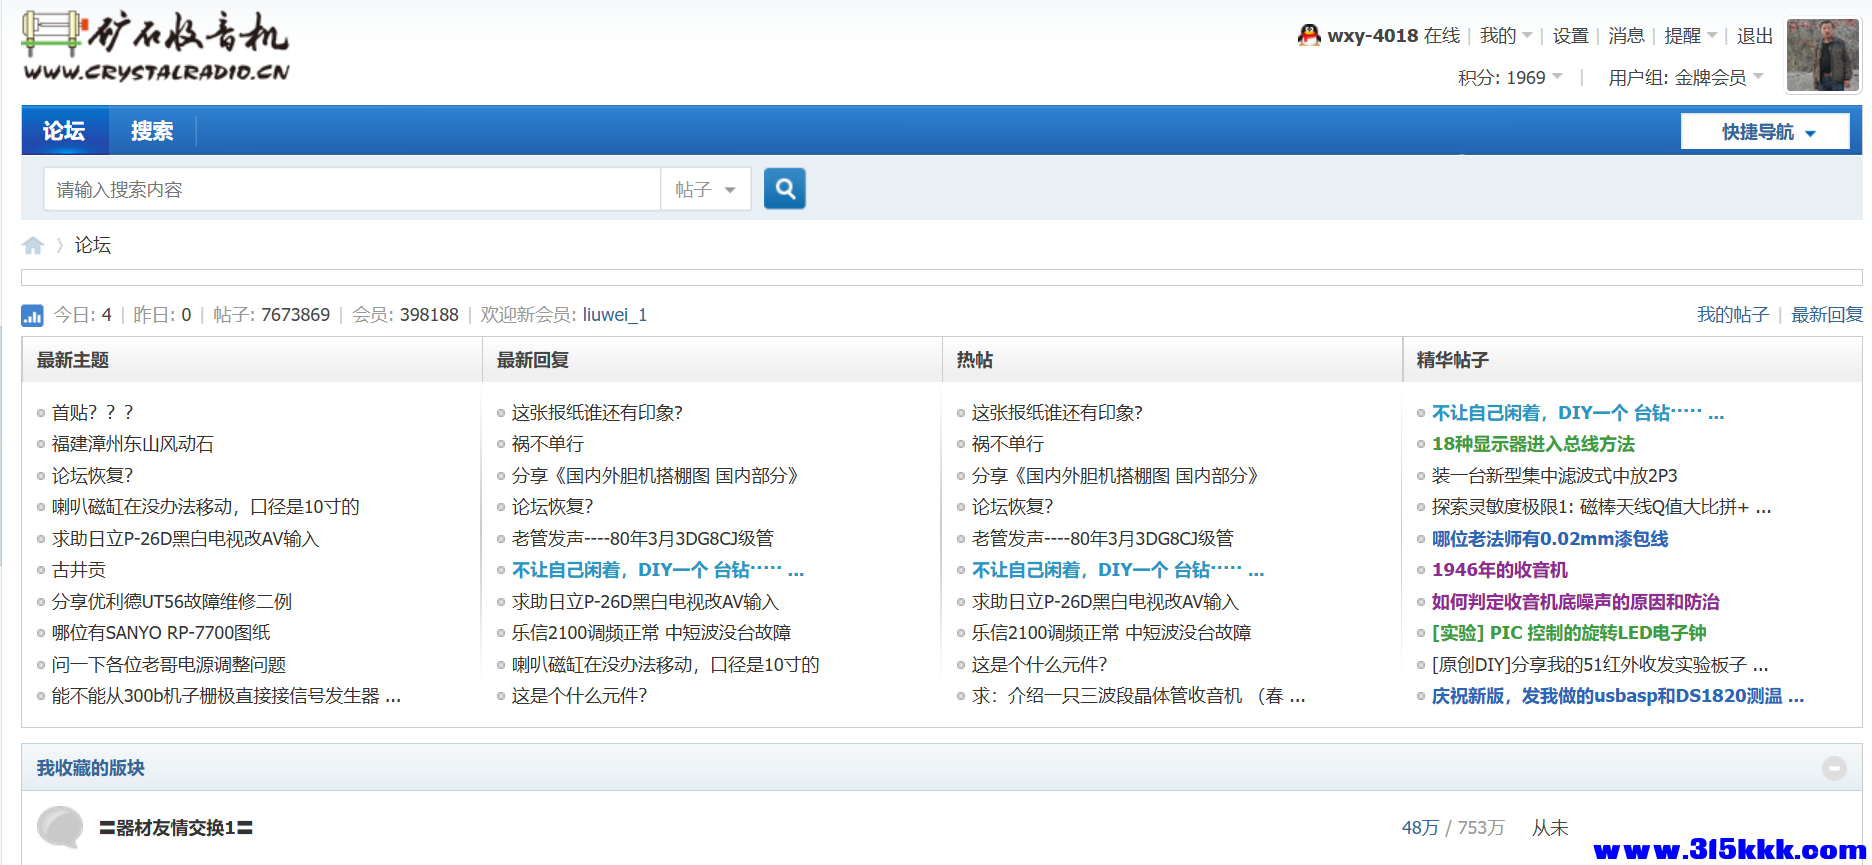Open 哪位老法师有0.02mm漆包线 thread
The width and height of the screenshot is (1872, 865).
click(x=1550, y=539)
